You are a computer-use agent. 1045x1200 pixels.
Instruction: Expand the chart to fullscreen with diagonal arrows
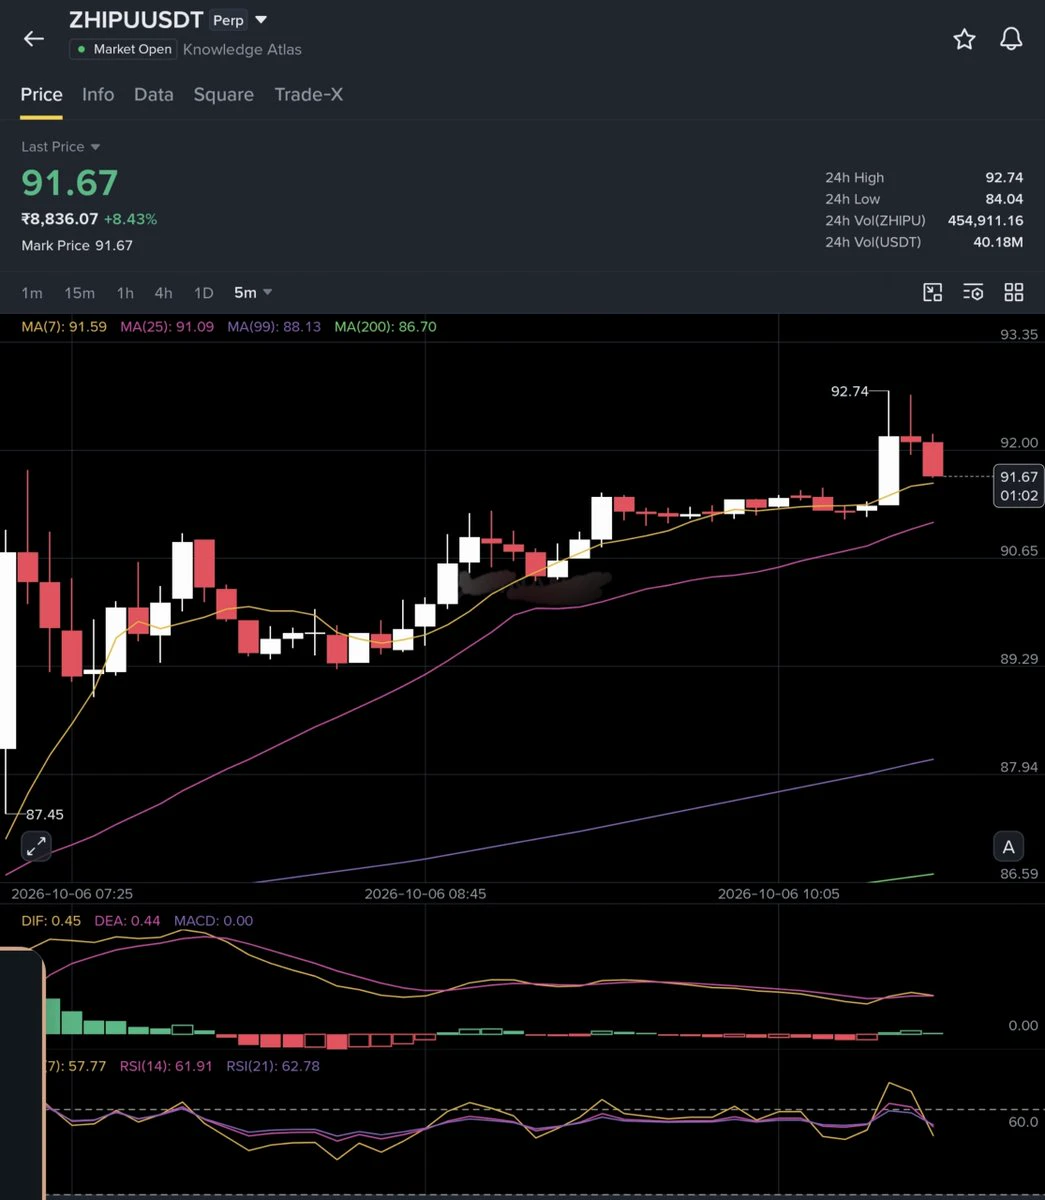click(36, 846)
